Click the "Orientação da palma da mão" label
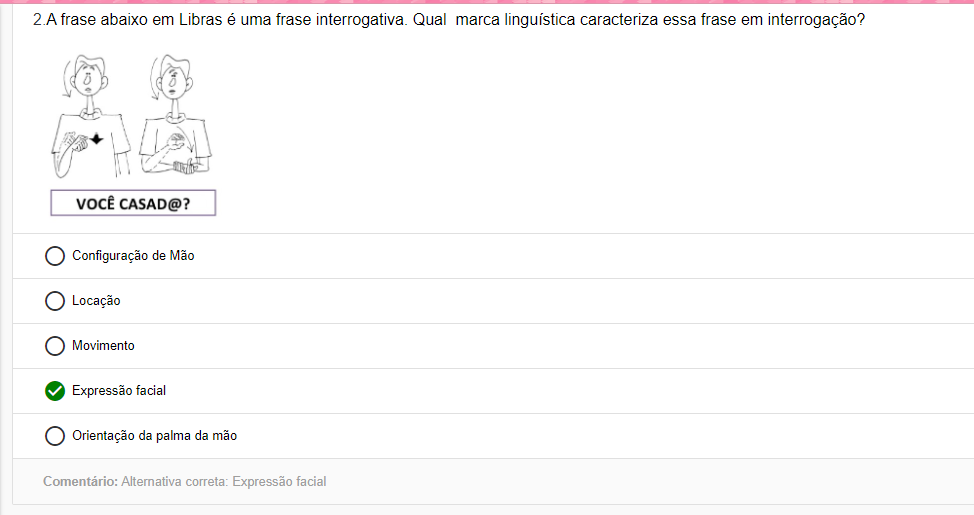 coord(154,436)
